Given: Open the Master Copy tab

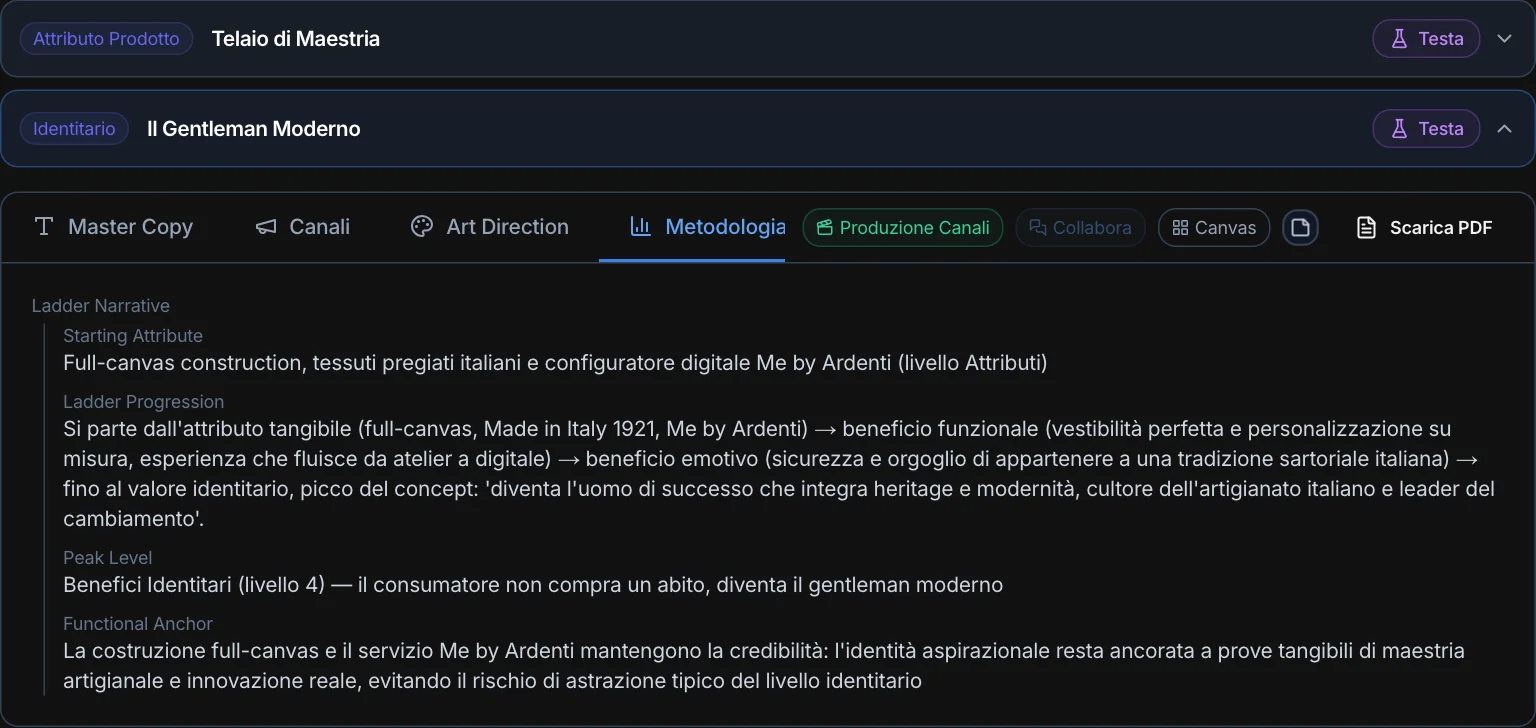Looking at the screenshot, I should point(113,227).
